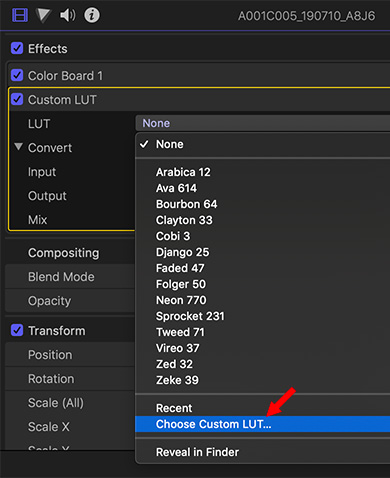Apply the Folger 50 LUT
The height and width of the screenshot is (478, 390).
[x=263, y=284]
